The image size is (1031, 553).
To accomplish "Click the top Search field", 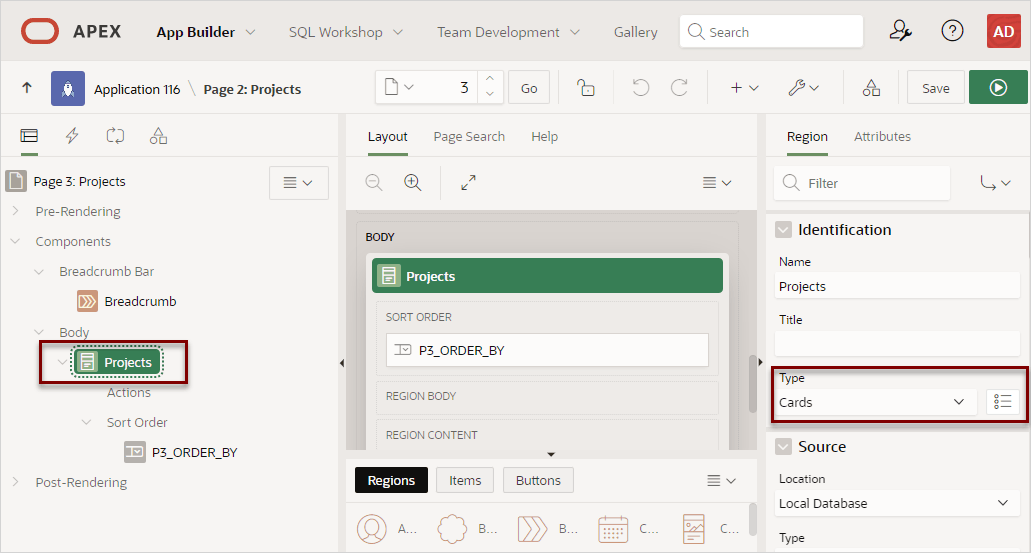I will tap(771, 32).
